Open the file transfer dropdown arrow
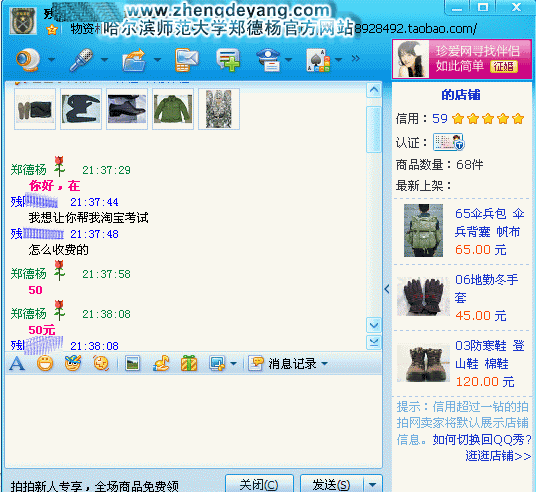Viewport: 536px width, 492px height. tap(157, 60)
